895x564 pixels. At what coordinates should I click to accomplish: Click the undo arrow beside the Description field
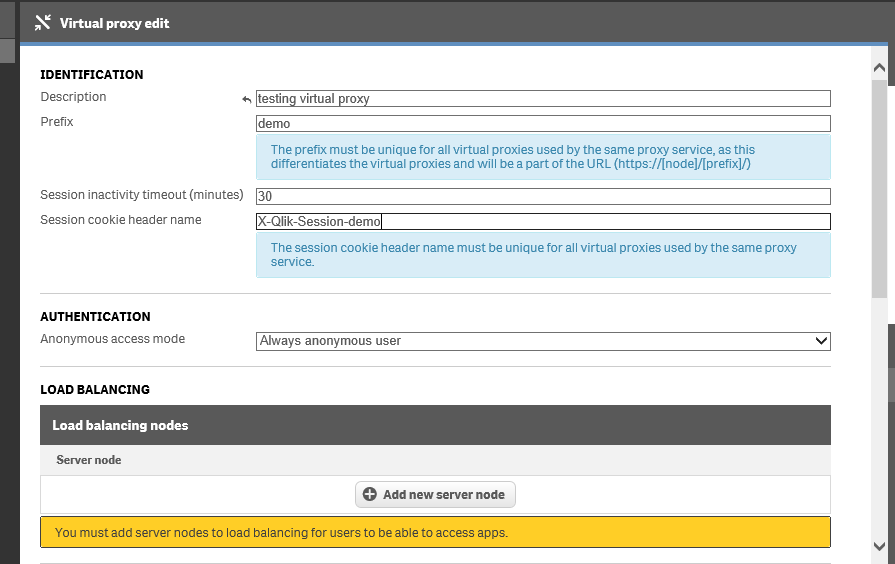[247, 99]
